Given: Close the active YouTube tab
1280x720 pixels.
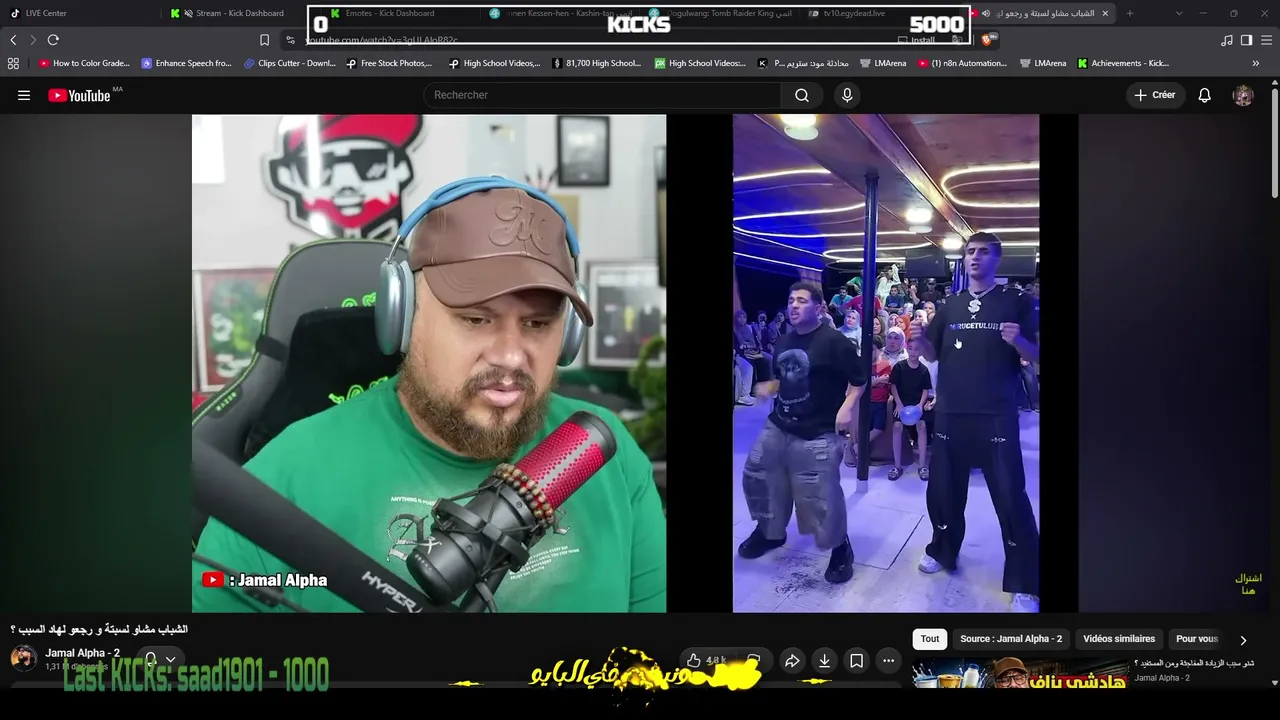Looking at the screenshot, I should 1105,13.
